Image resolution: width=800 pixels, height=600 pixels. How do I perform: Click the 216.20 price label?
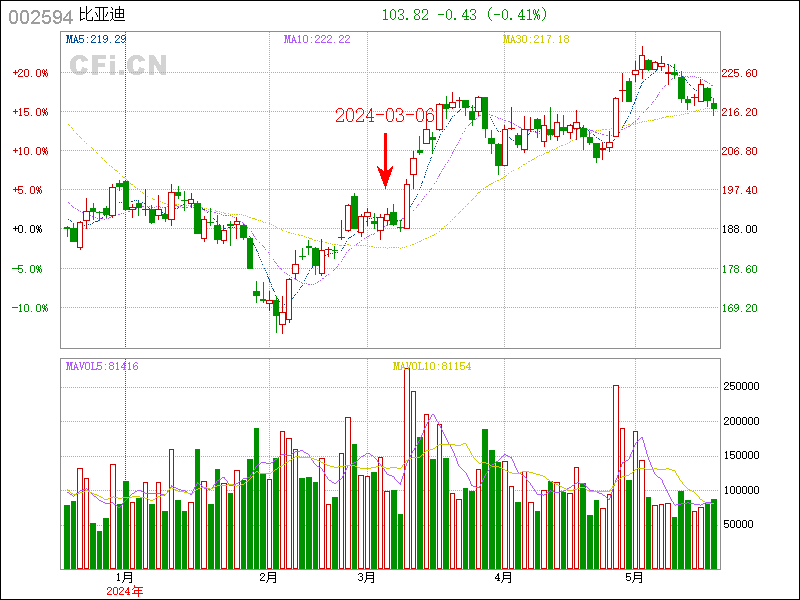point(740,112)
